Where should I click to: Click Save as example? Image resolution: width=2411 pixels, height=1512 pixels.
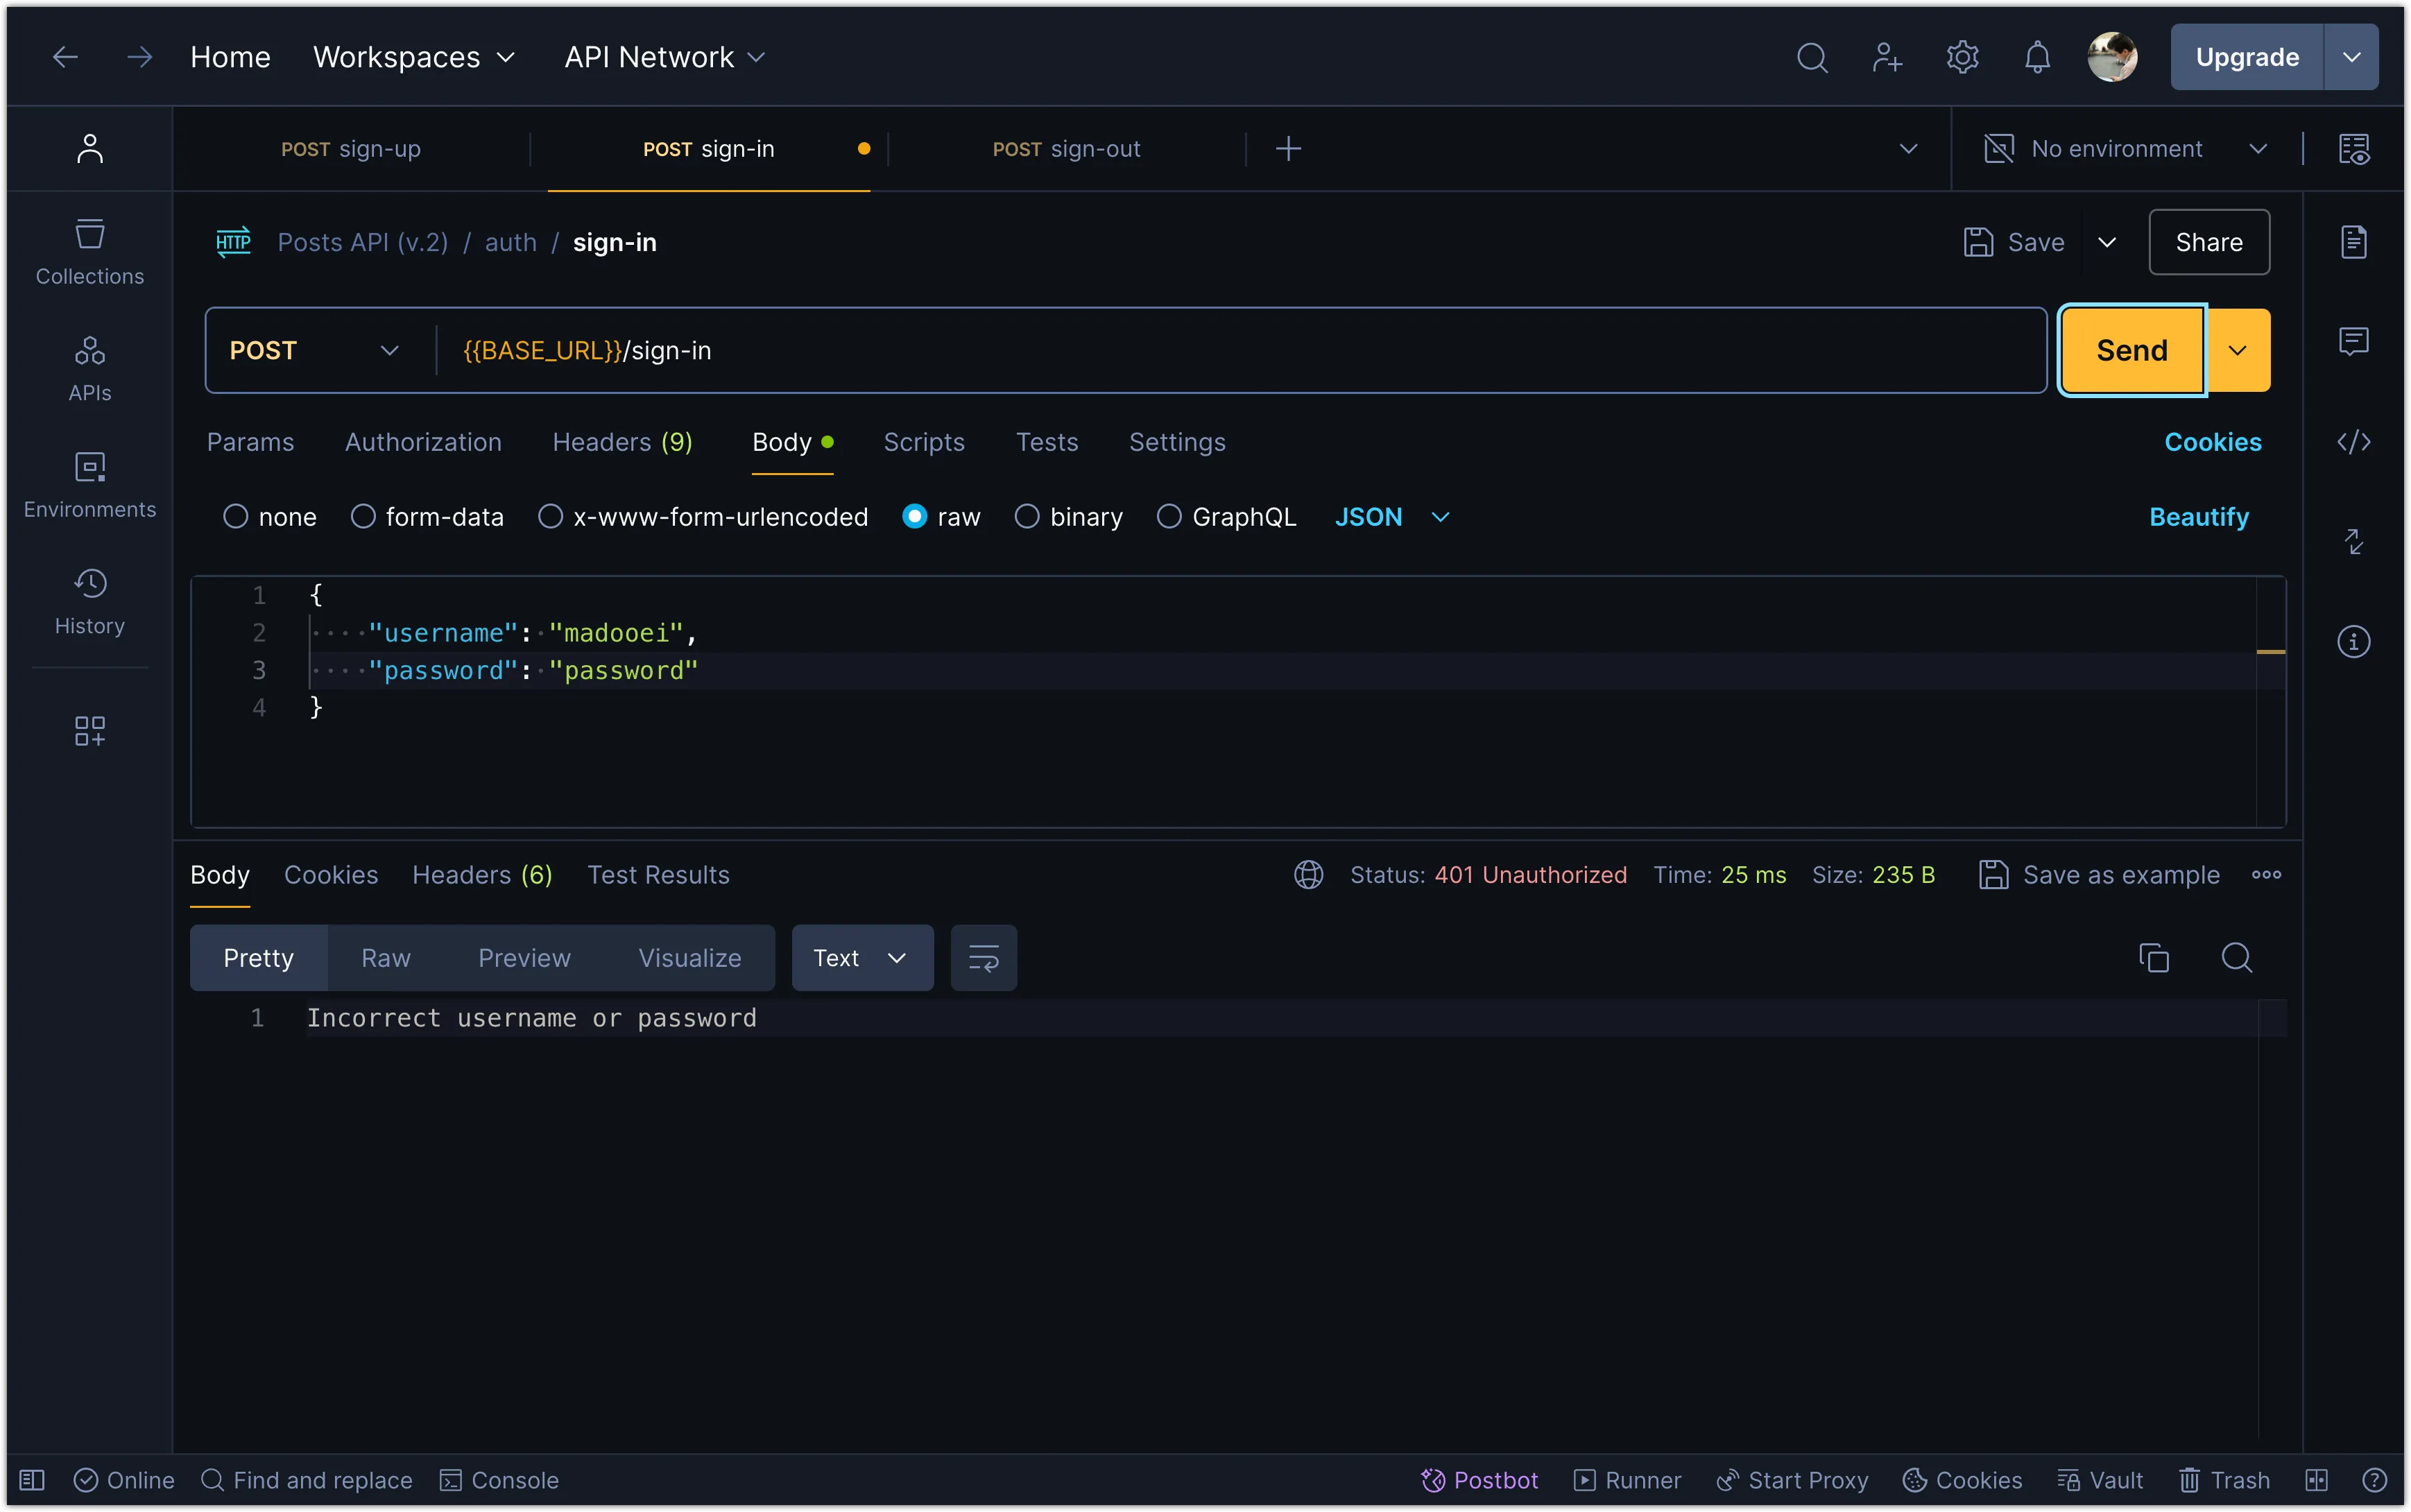pos(2099,875)
